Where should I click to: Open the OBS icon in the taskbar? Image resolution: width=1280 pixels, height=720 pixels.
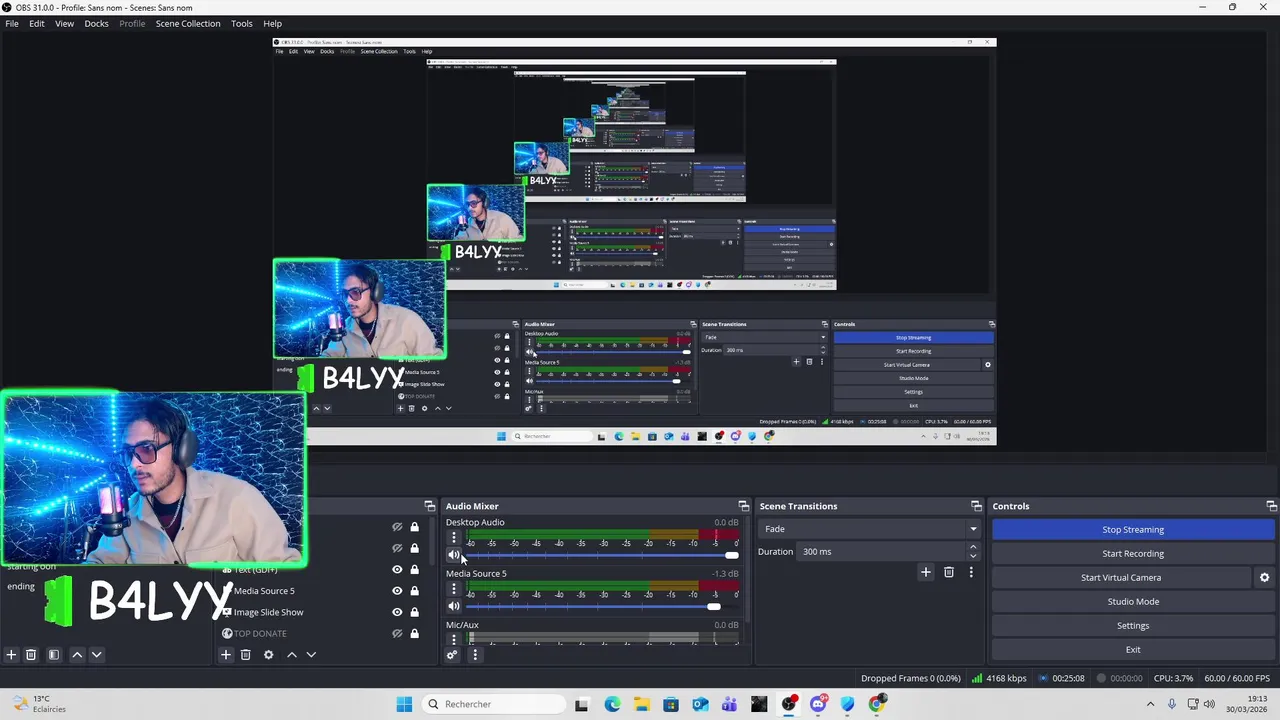pos(789,704)
